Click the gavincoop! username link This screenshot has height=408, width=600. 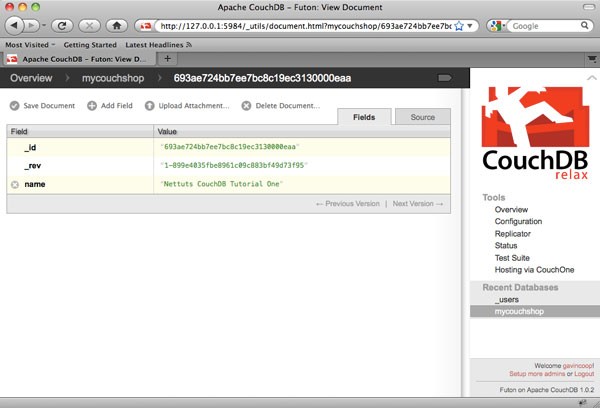(x=578, y=366)
